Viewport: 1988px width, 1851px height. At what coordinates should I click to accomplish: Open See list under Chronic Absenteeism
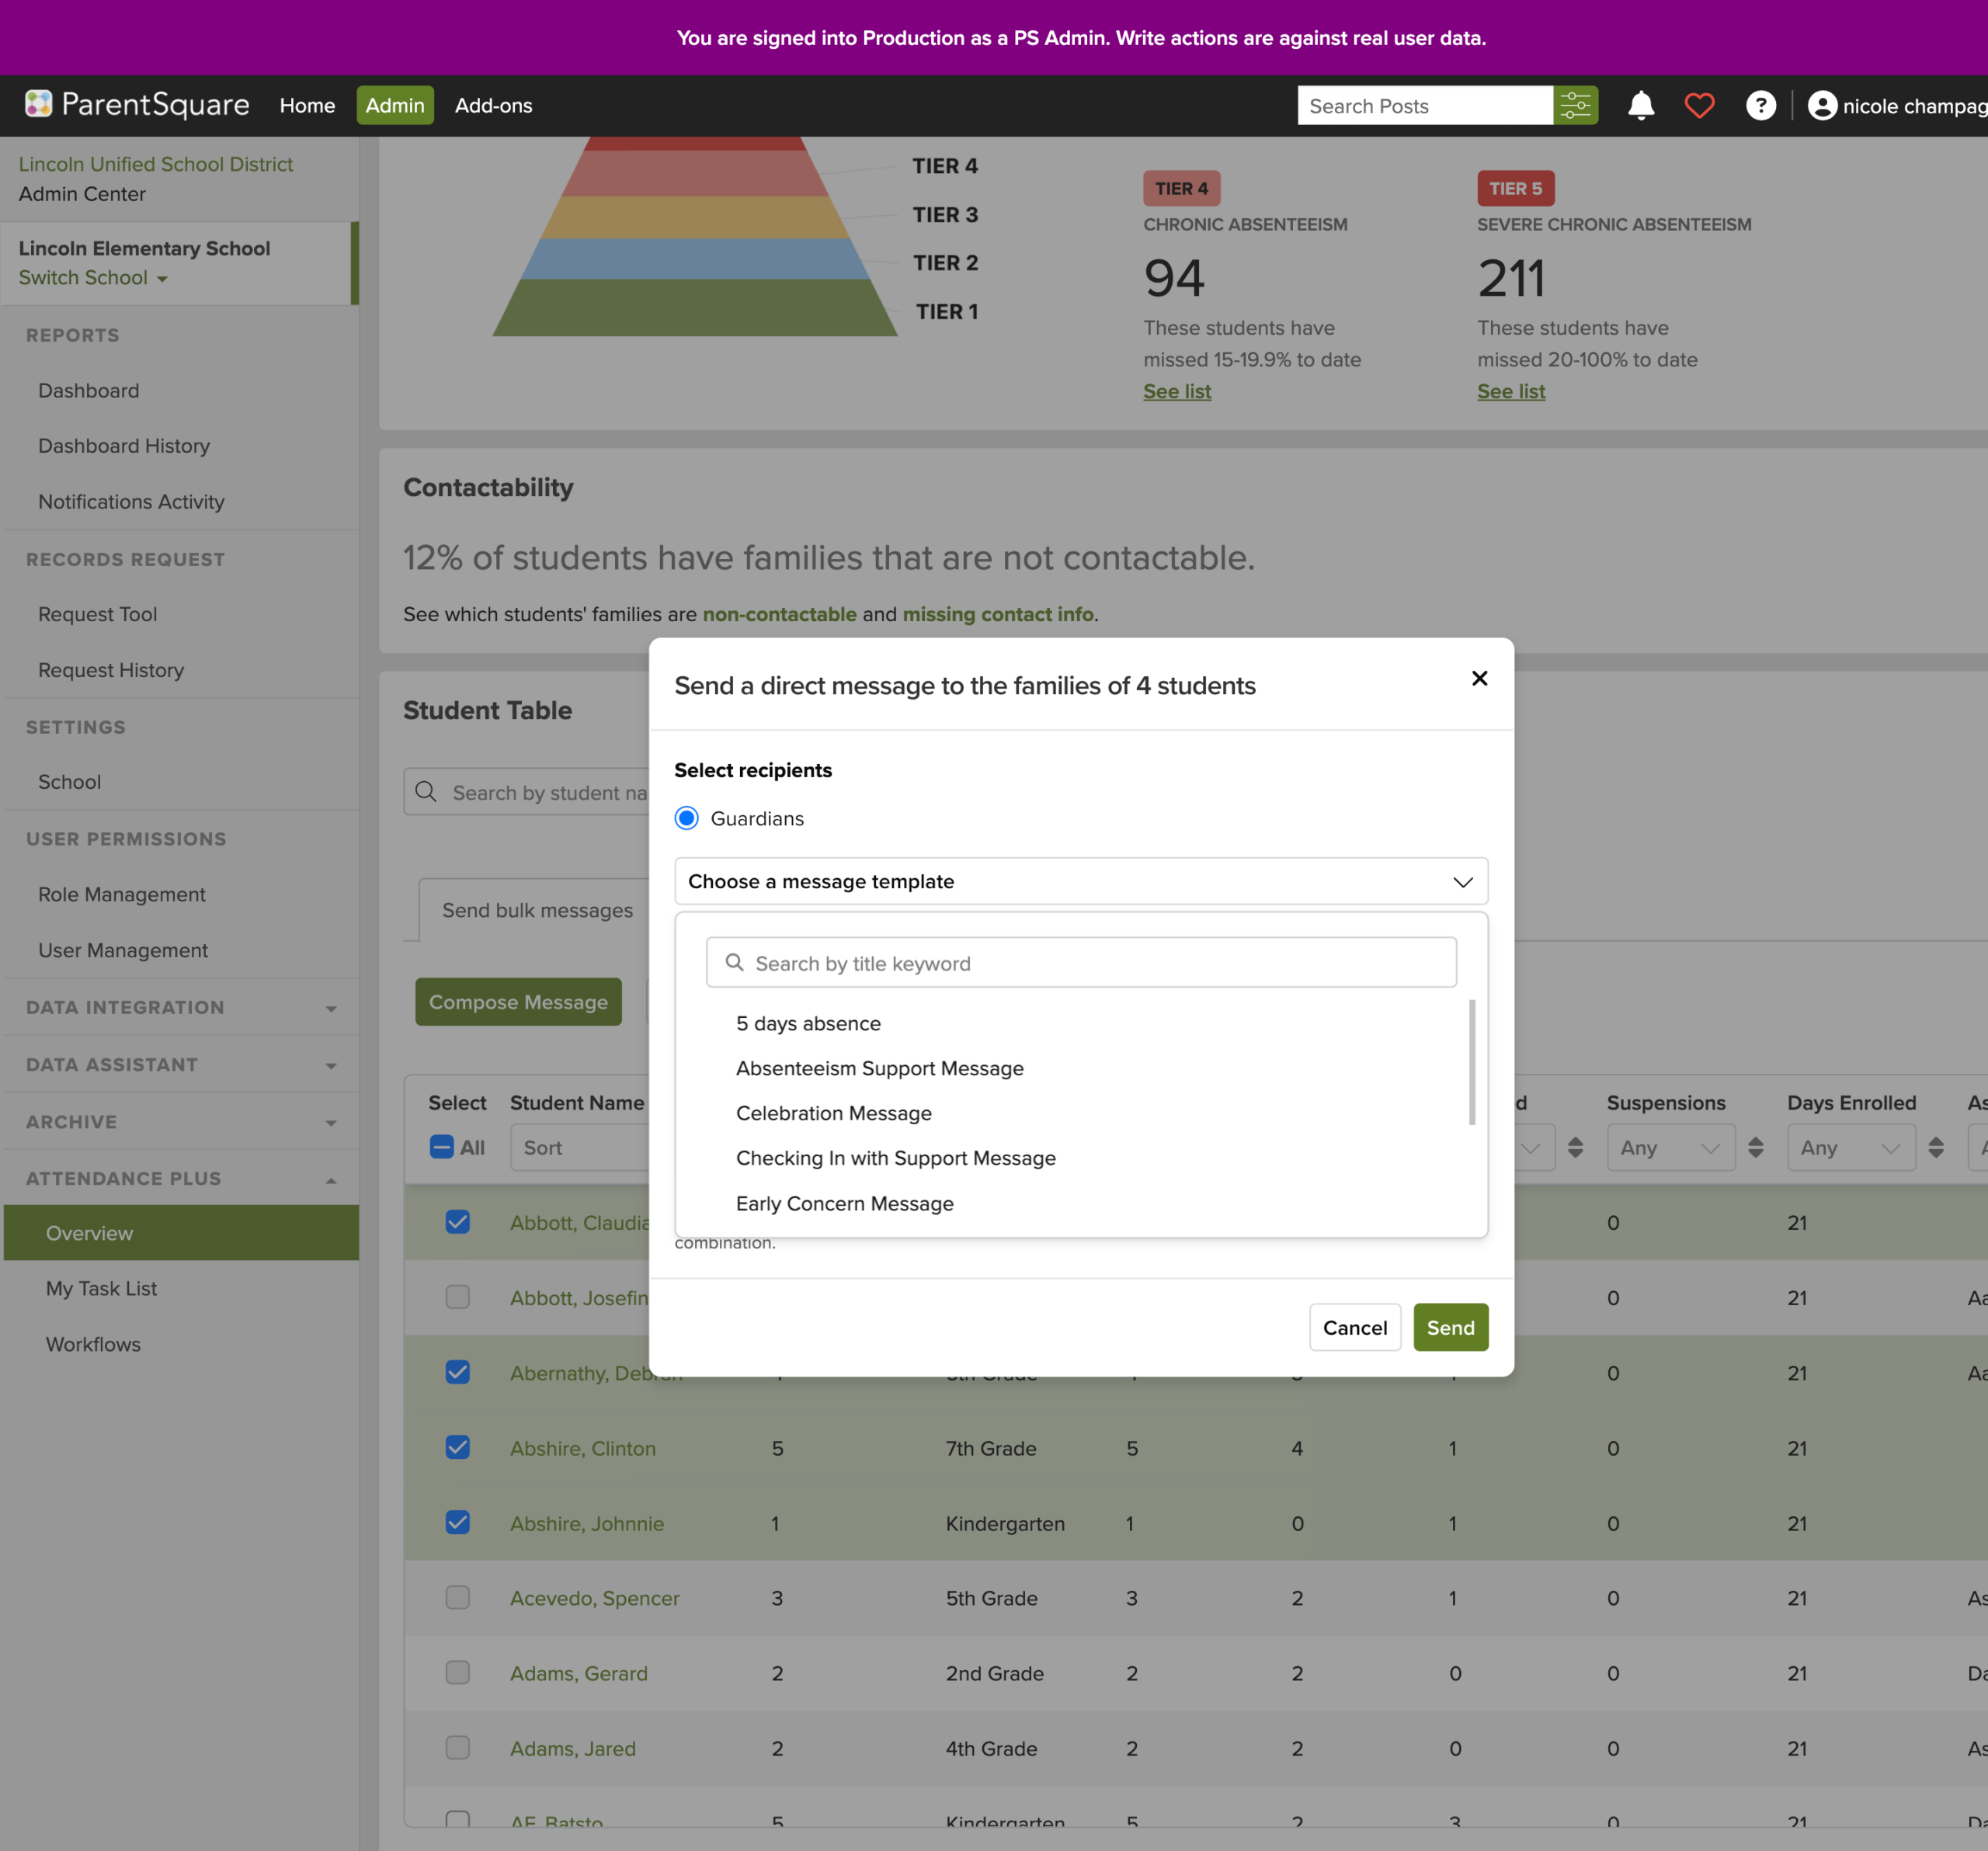pos(1176,391)
